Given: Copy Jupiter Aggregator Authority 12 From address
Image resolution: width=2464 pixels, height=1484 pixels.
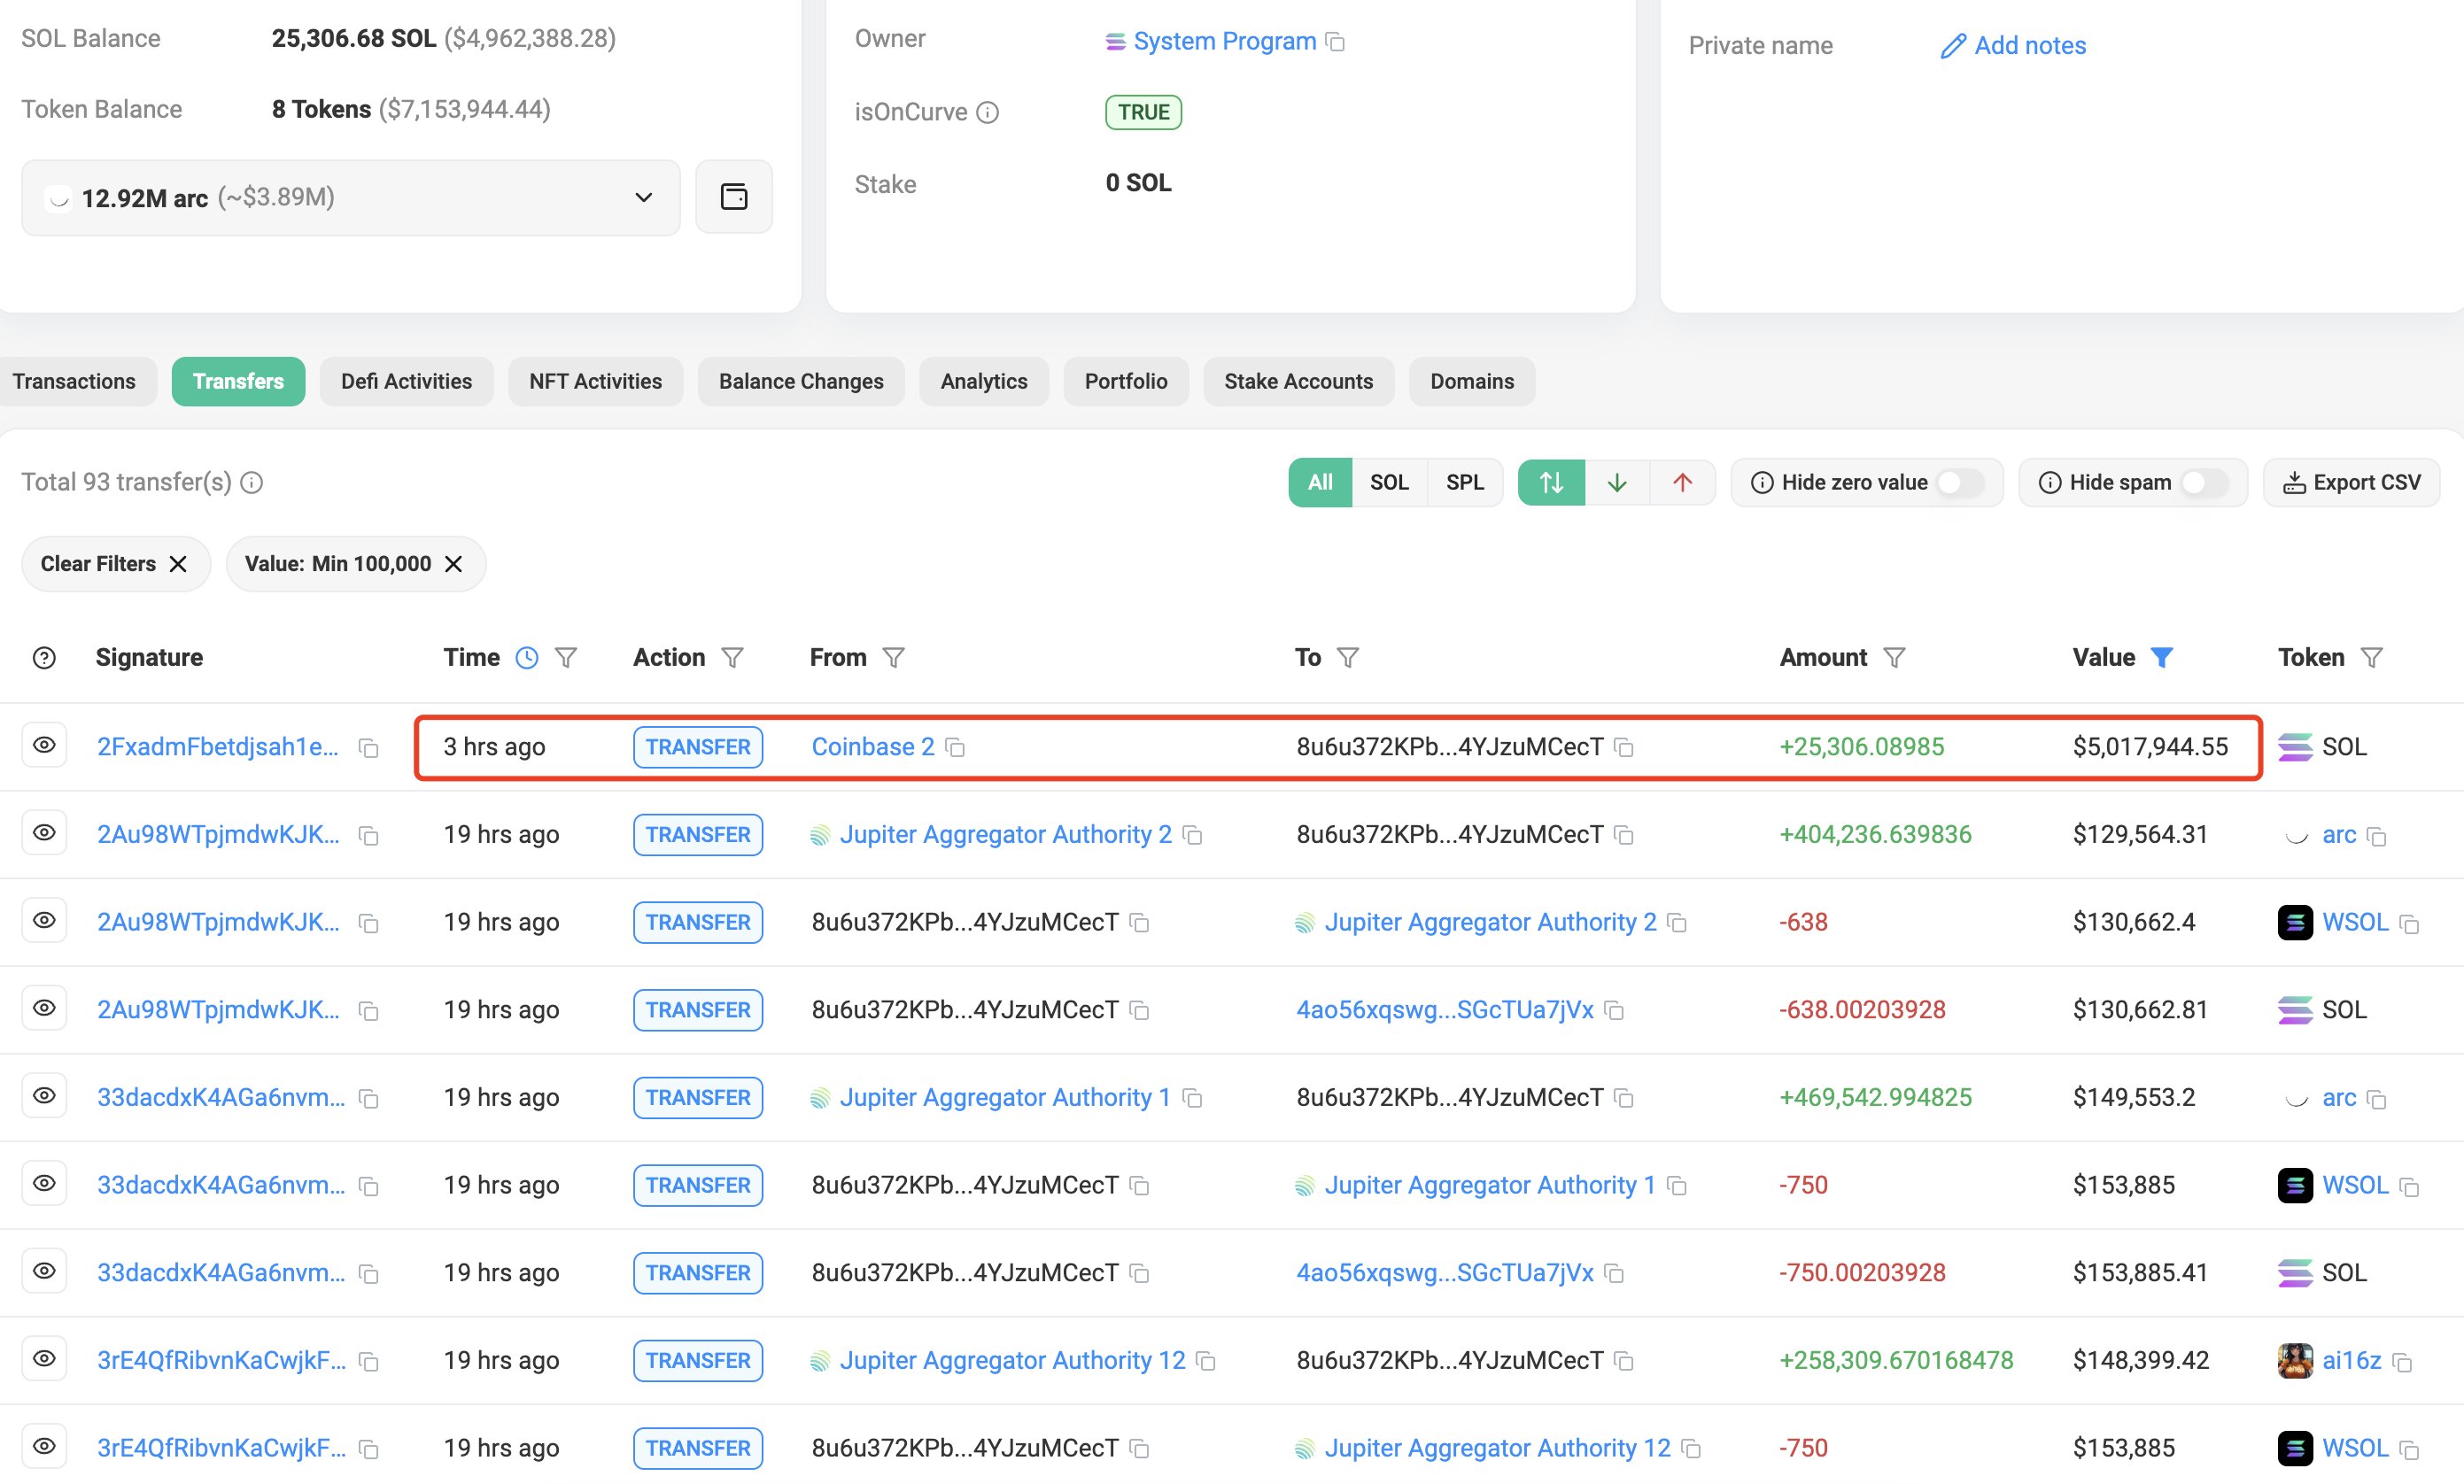Looking at the screenshot, I should [x=1206, y=1361].
